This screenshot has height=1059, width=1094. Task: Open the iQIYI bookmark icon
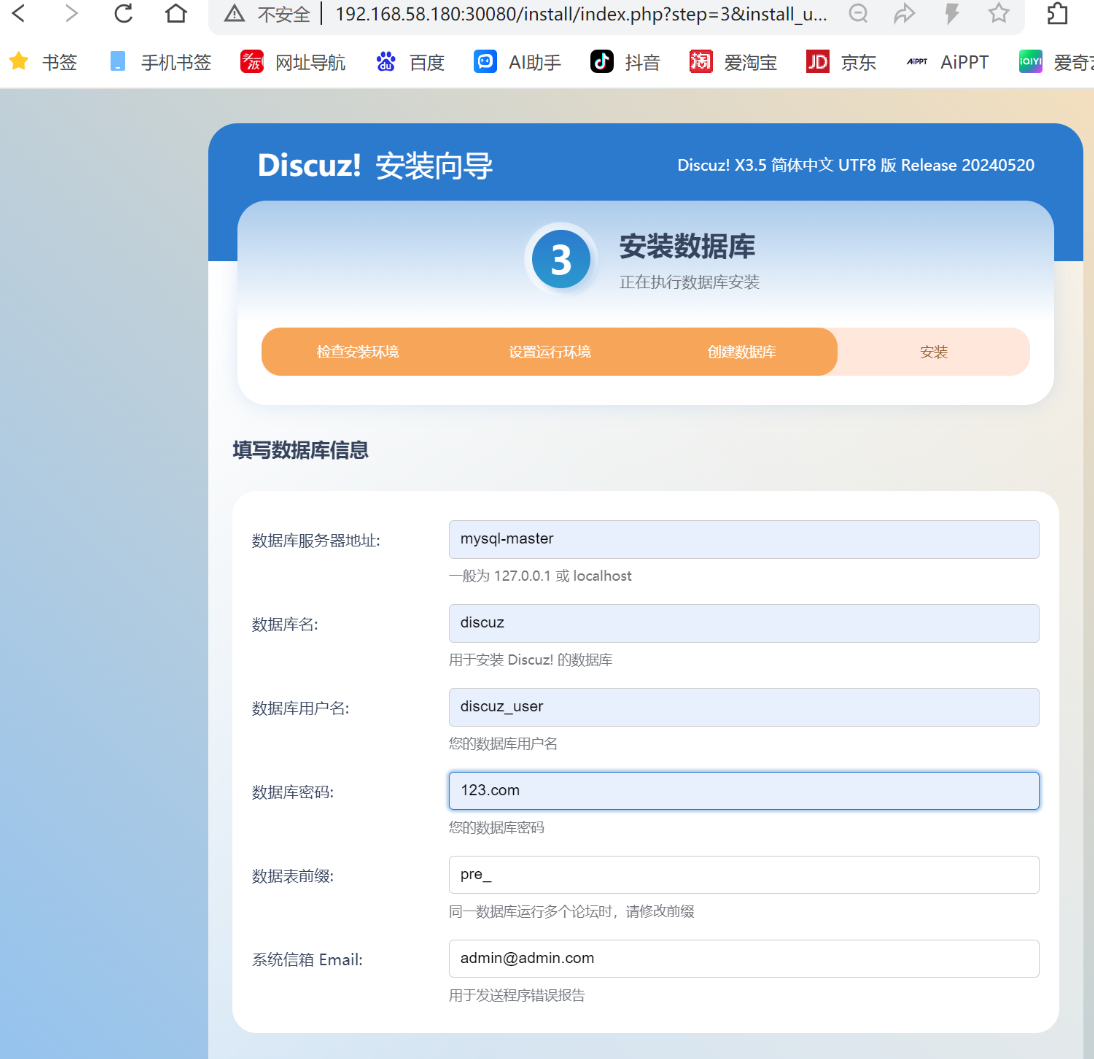point(1031,62)
